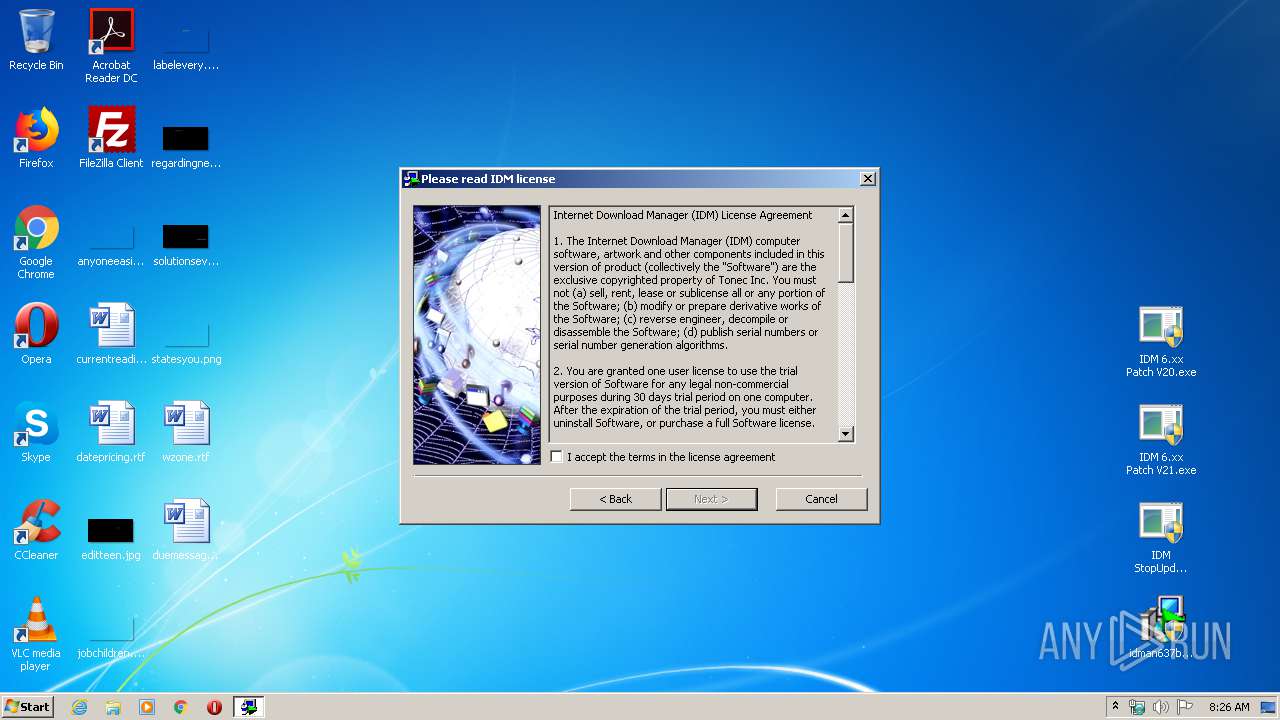
Task: Show hidden tray icons arrow
Action: [1115, 706]
